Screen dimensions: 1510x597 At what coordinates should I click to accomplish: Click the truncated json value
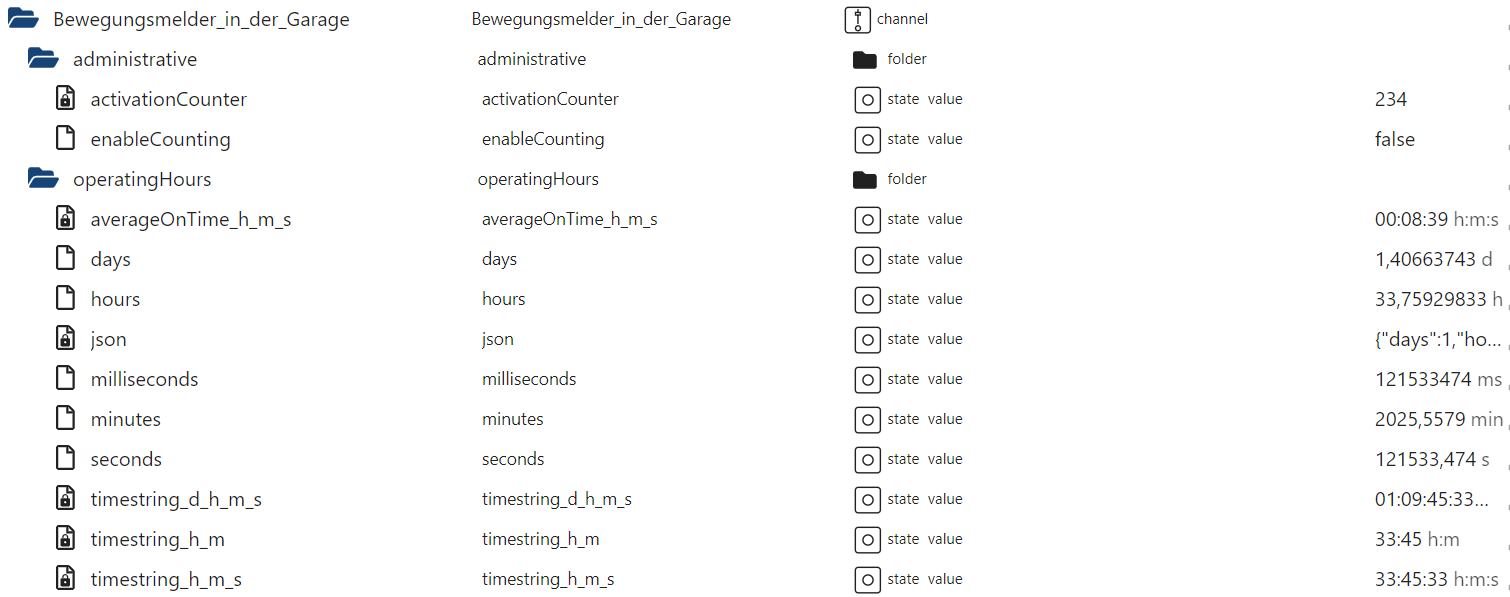[1438, 339]
